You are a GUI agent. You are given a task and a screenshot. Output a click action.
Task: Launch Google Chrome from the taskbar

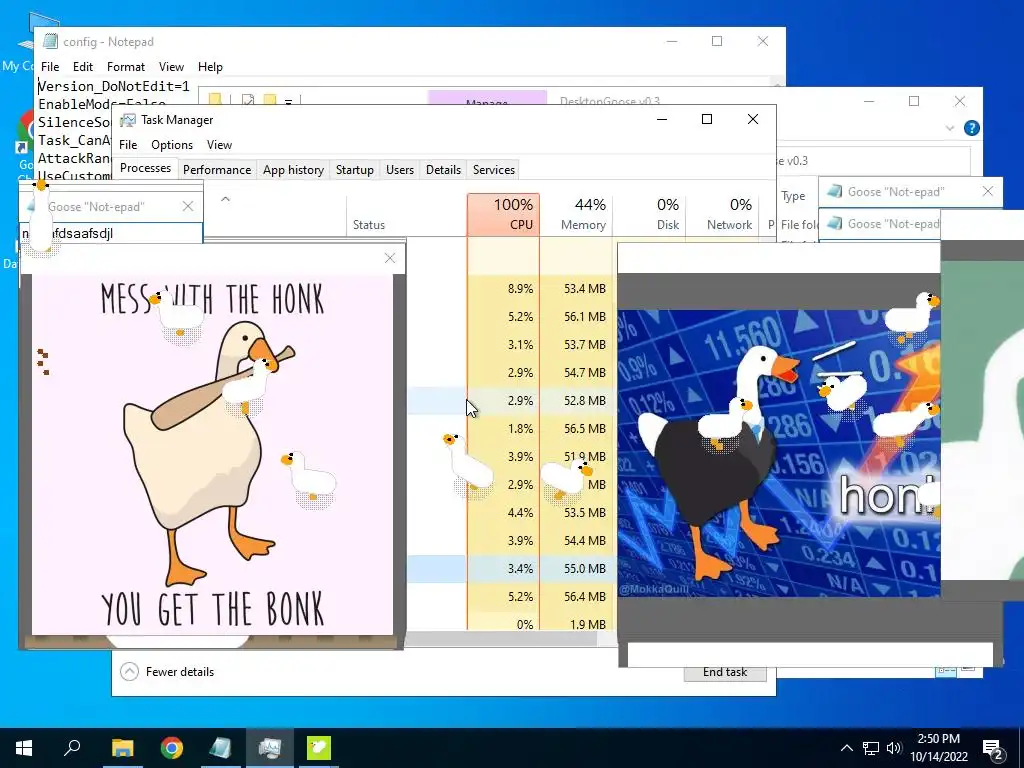[x=172, y=748]
